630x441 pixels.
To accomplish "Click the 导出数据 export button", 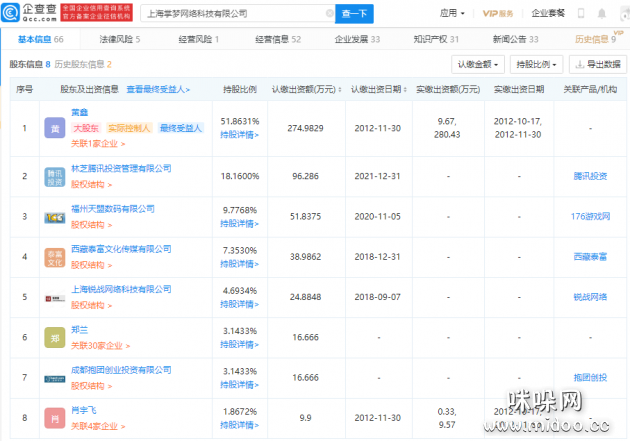I will pos(598,64).
